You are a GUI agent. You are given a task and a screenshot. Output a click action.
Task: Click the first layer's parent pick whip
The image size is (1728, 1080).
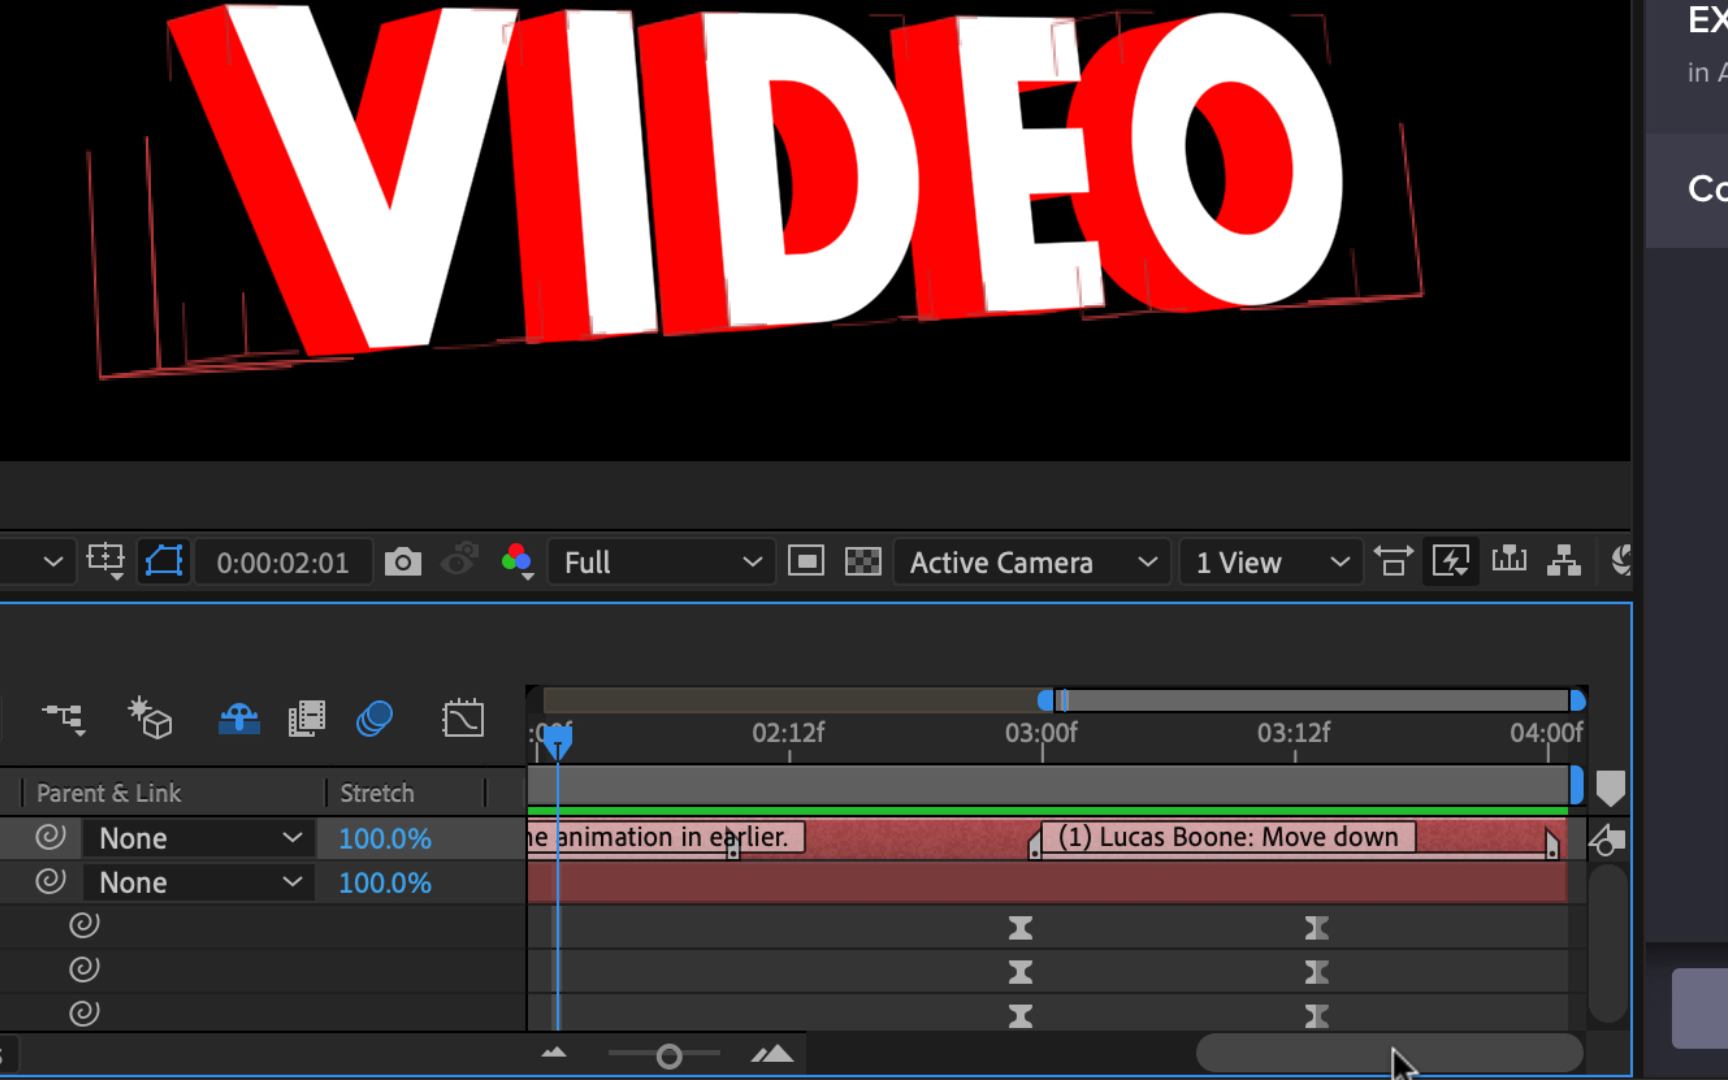tap(50, 837)
